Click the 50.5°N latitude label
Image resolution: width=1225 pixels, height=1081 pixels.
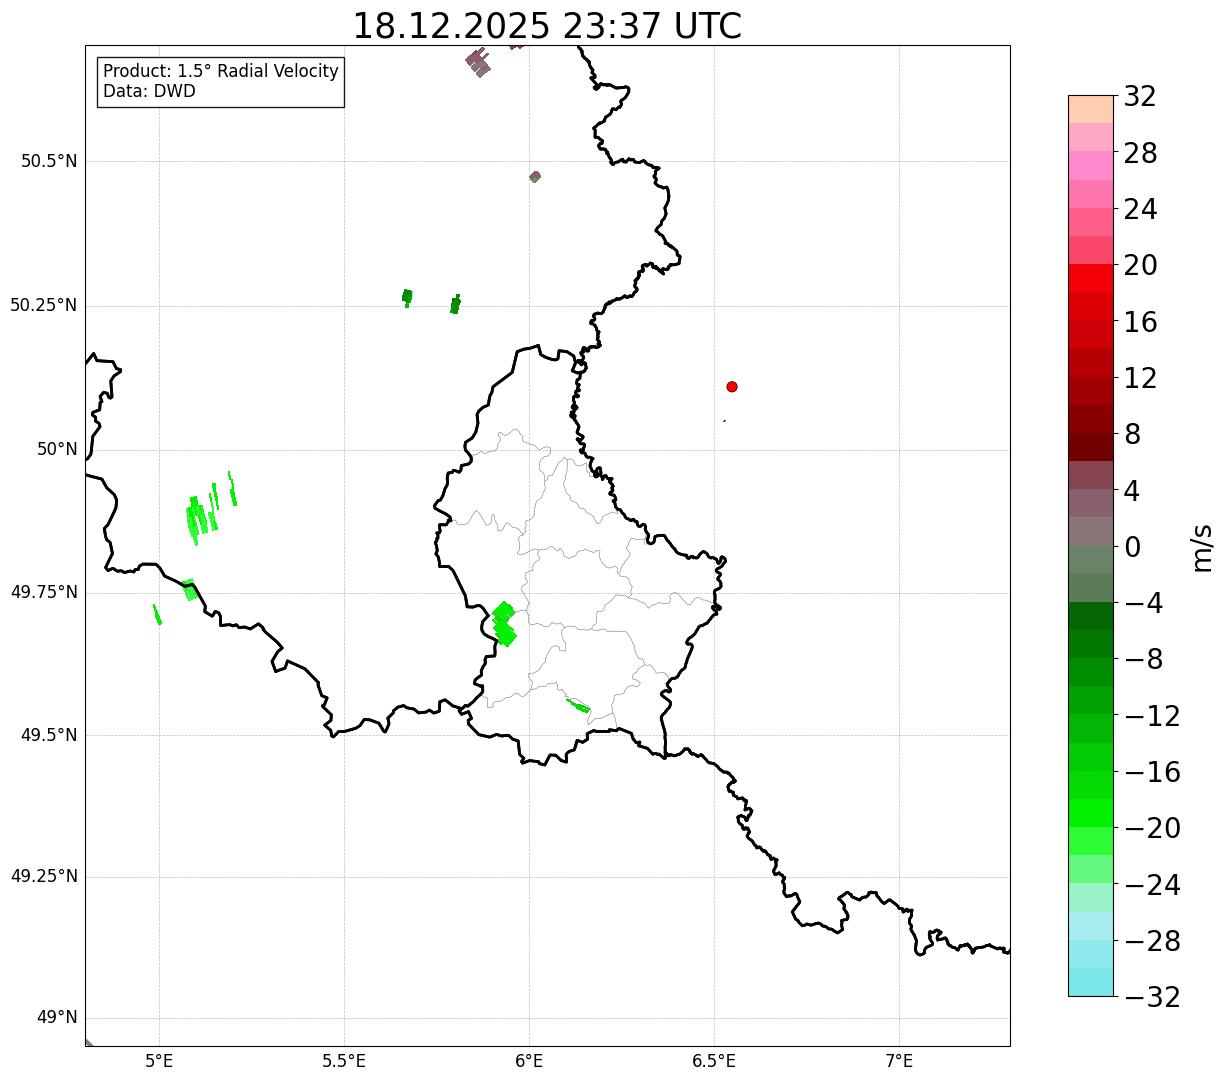(49, 161)
